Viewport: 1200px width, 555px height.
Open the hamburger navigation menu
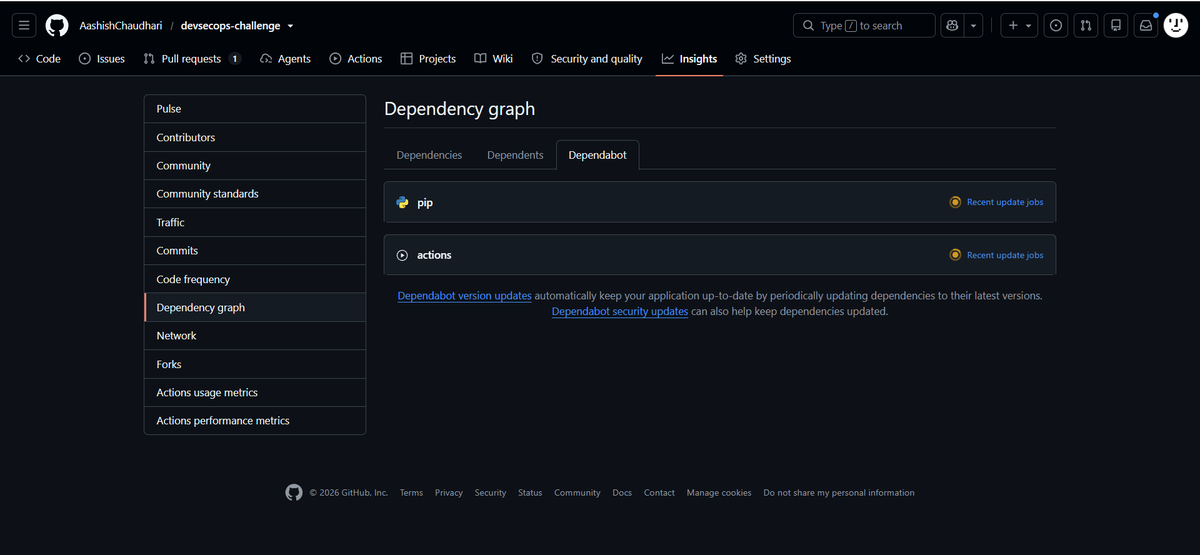click(25, 25)
